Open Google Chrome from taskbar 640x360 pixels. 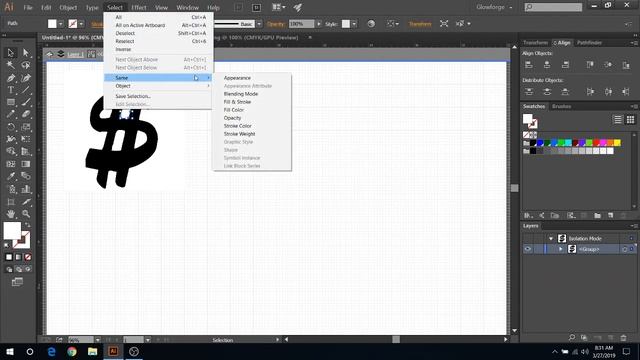tap(72, 351)
